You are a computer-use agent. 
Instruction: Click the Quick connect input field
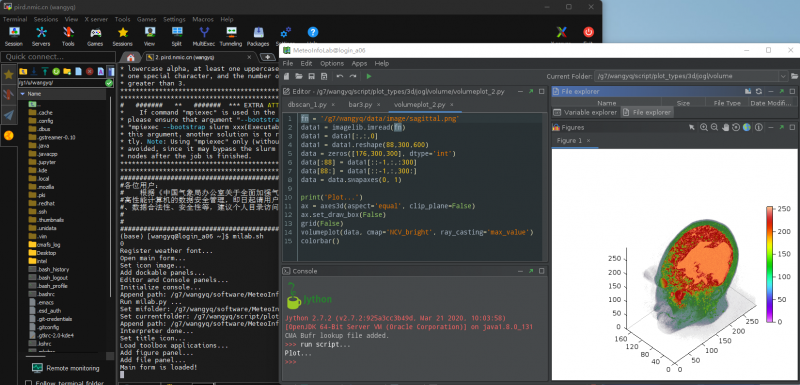tap(58, 57)
